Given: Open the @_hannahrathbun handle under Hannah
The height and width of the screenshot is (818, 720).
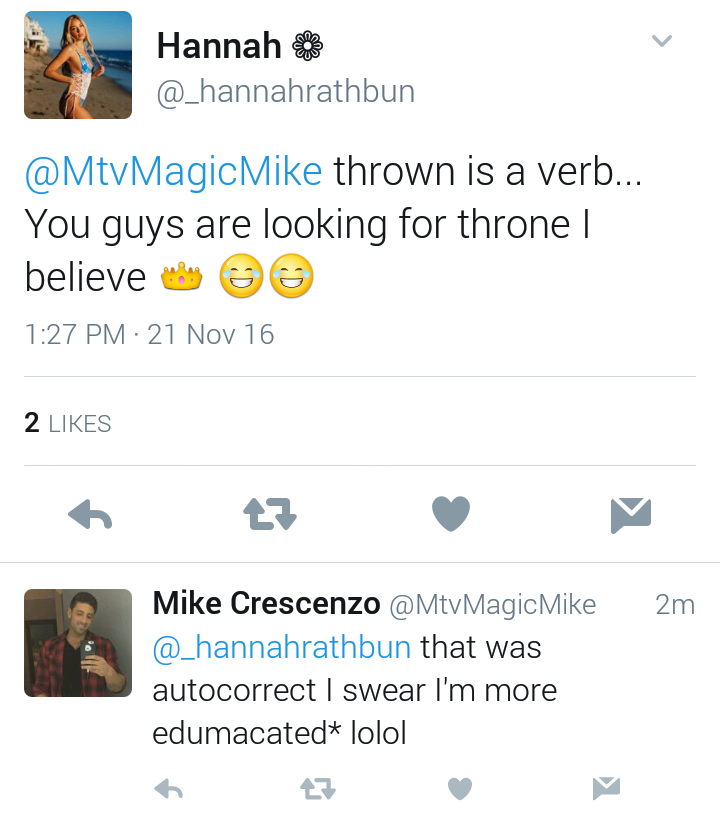Looking at the screenshot, I should click(286, 92).
